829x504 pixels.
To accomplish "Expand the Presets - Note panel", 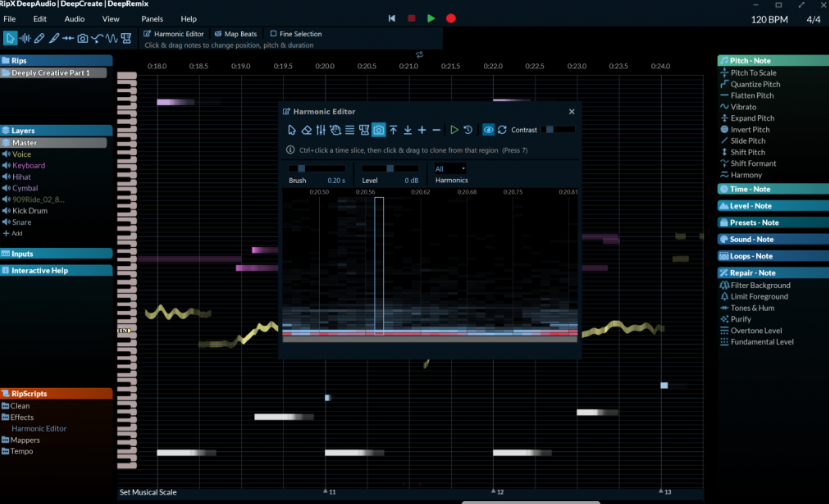I will coord(772,223).
